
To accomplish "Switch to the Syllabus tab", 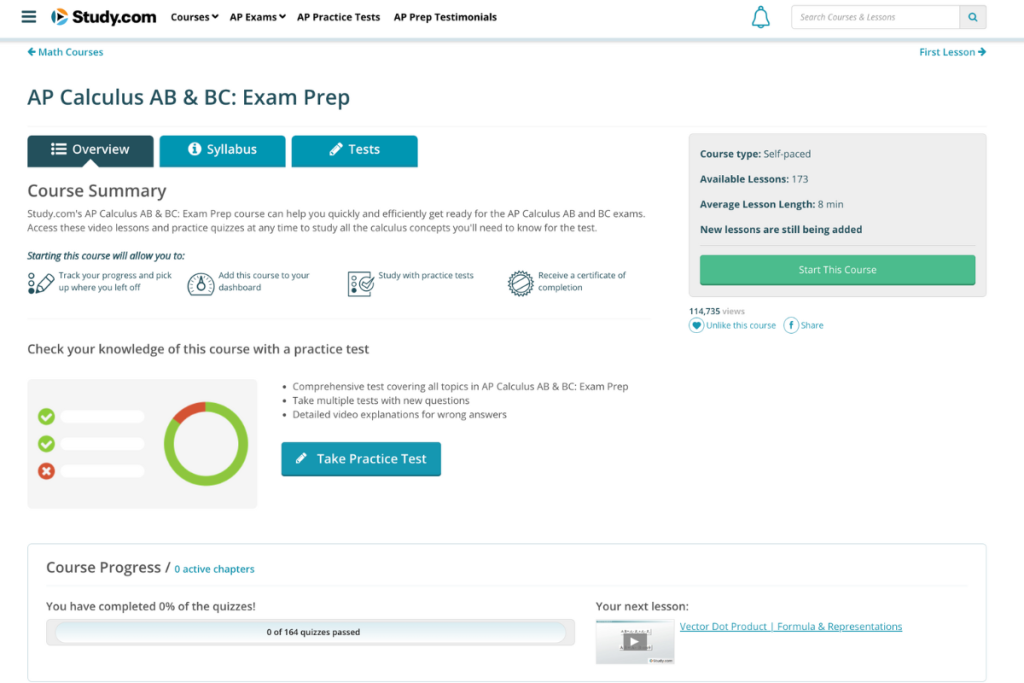I will pos(222,150).
